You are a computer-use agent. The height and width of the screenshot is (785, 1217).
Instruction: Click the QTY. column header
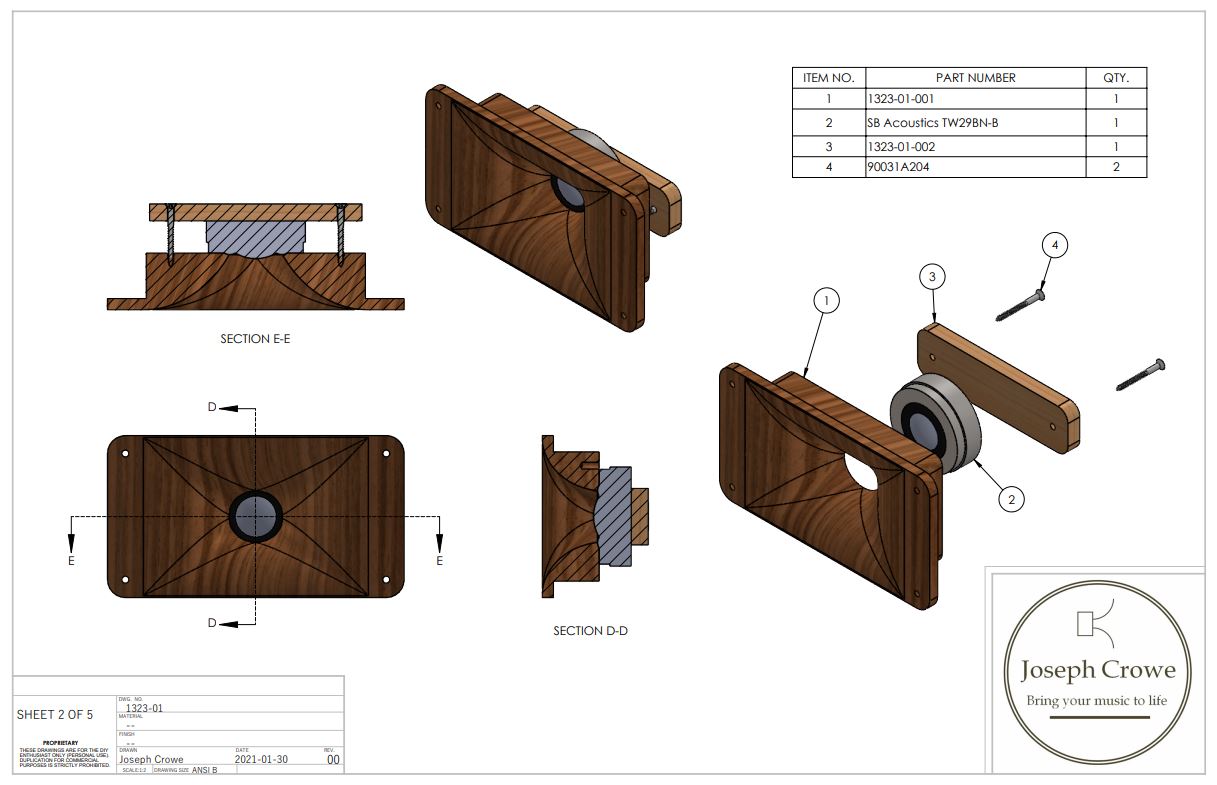[1115, 78]
